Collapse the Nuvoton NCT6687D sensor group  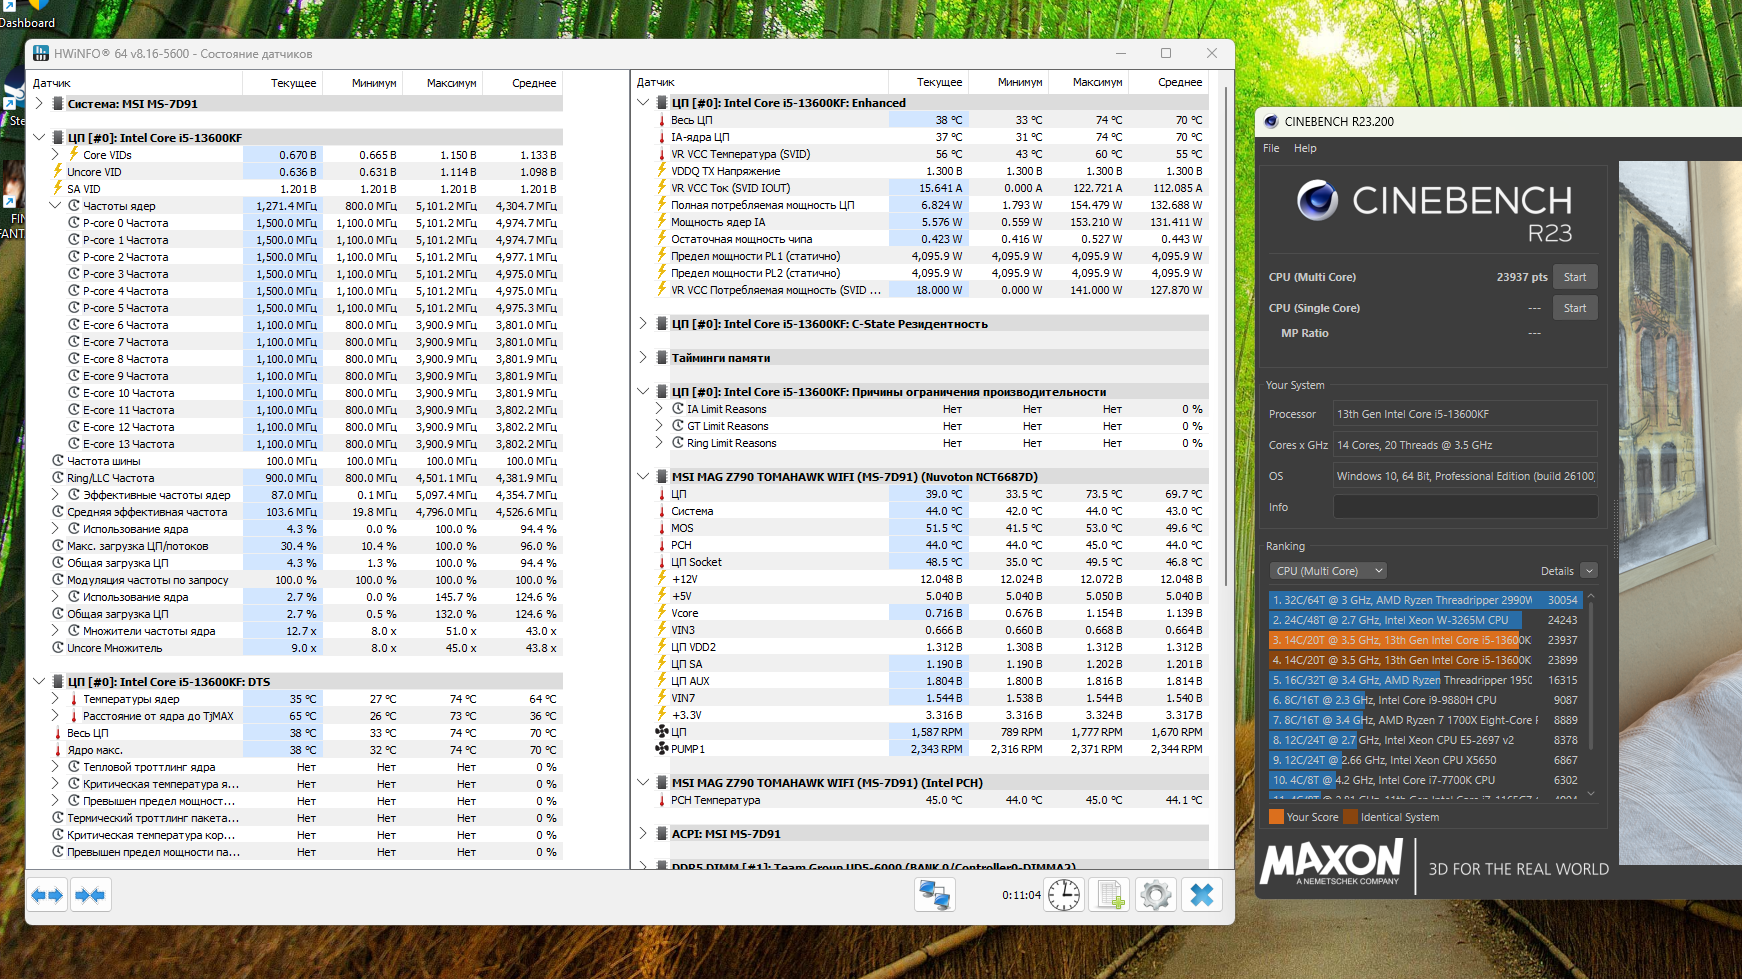coord(643,477)
